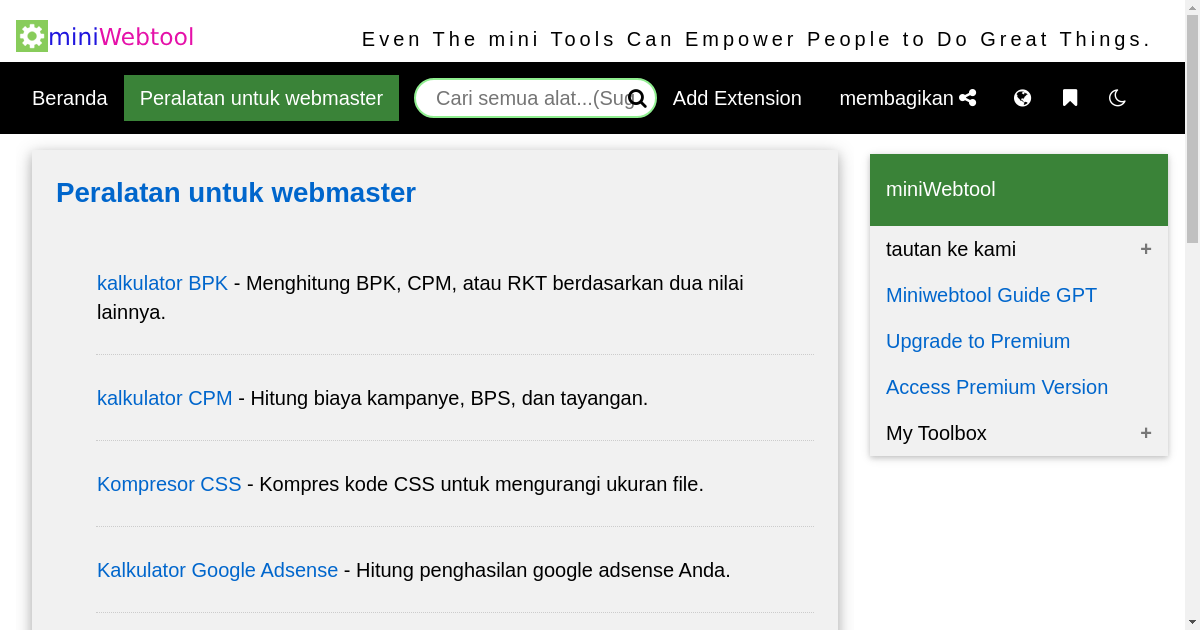Expand the My Toolbox section

[1145, 433]
